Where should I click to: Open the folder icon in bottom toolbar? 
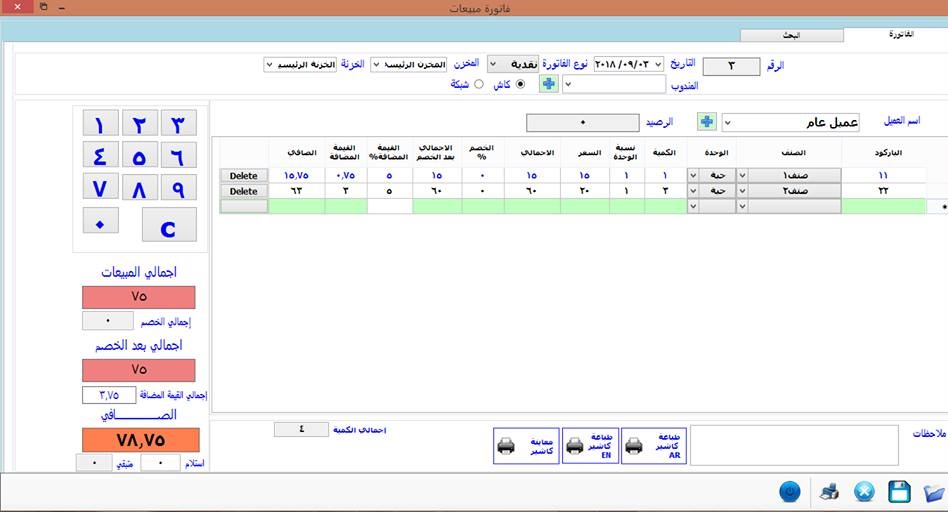[x=935, y=492]
